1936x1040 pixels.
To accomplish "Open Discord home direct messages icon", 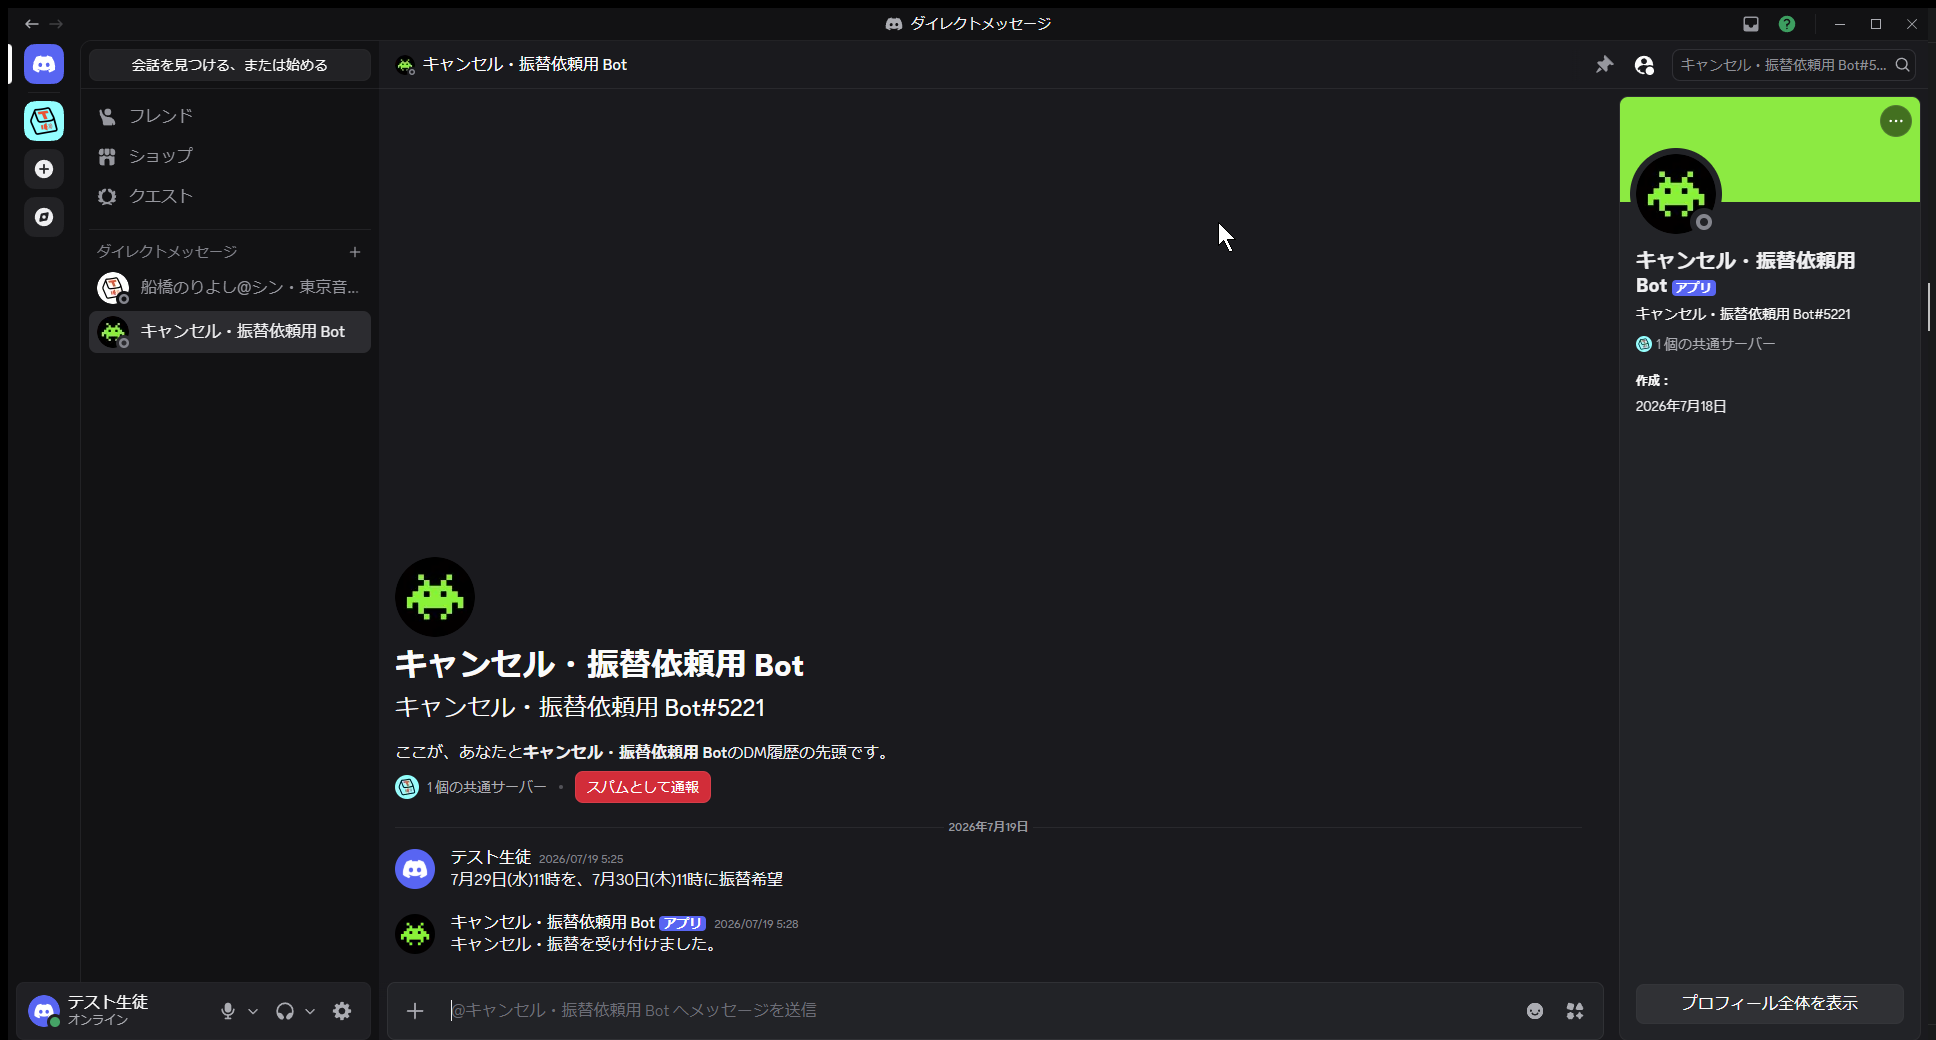I will pos(44,64).
